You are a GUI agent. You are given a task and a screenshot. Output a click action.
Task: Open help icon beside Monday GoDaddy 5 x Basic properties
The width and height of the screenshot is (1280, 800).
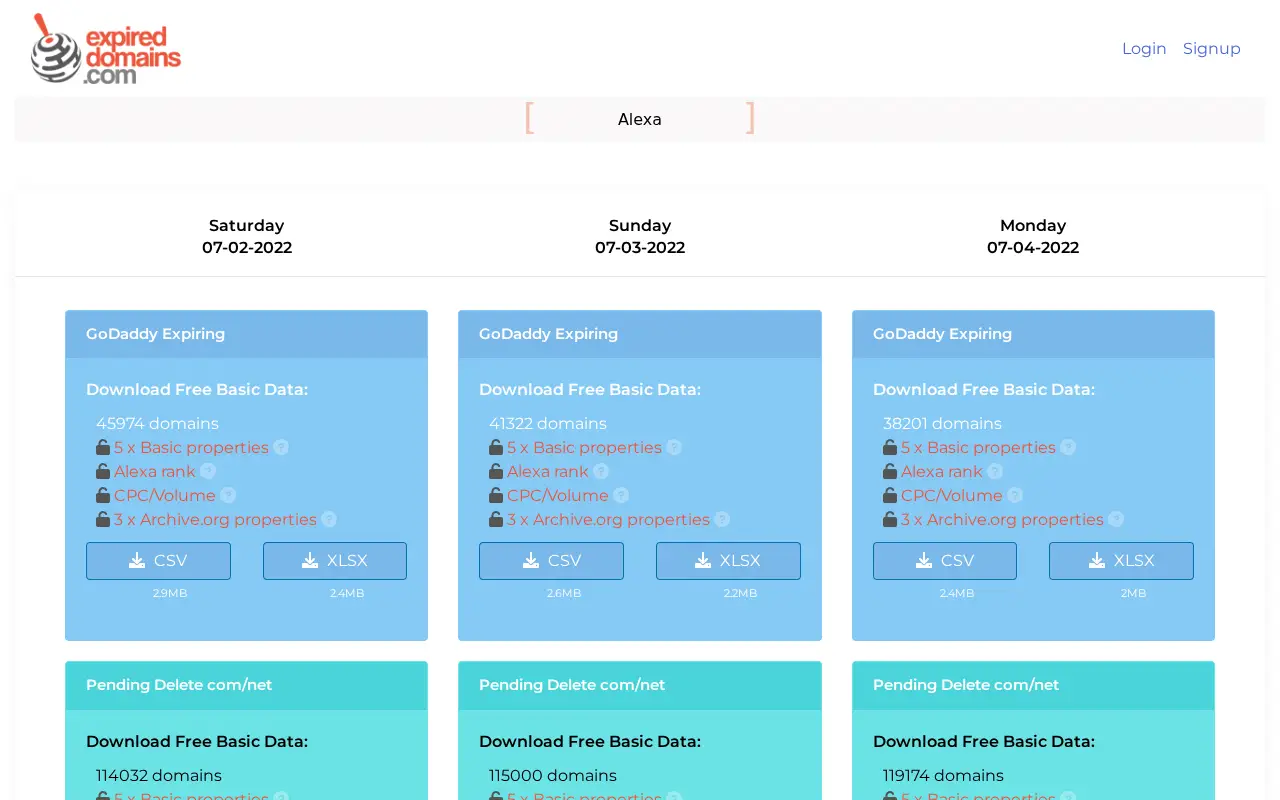[1068, 447]
